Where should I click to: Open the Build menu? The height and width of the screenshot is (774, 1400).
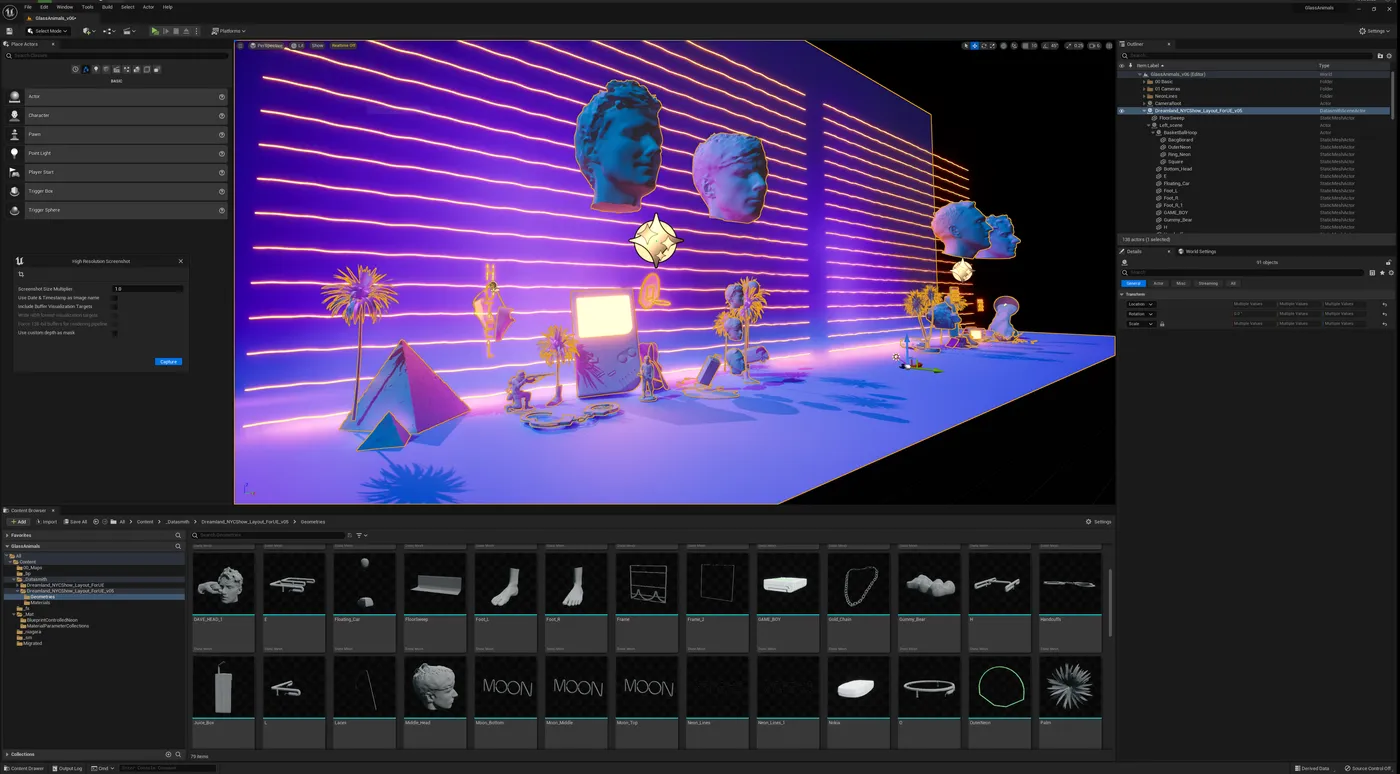pos(106,6)
